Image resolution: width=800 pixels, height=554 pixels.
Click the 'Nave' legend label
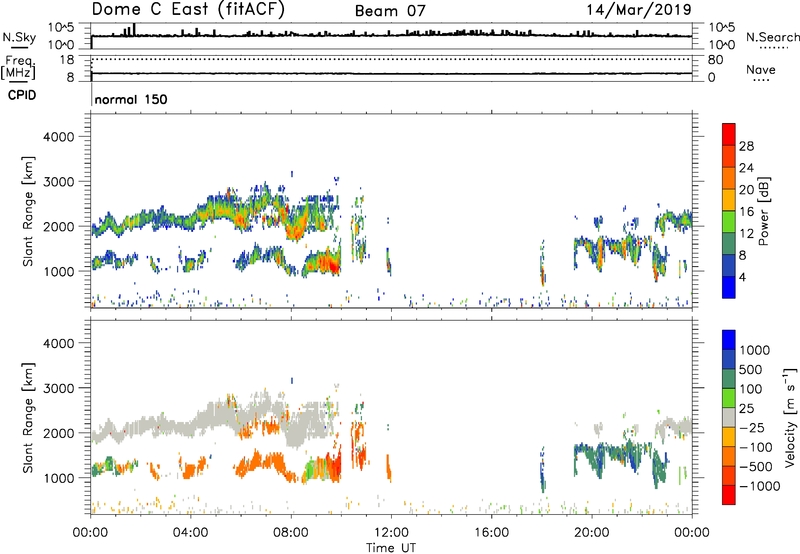click(x=761, y=69)
